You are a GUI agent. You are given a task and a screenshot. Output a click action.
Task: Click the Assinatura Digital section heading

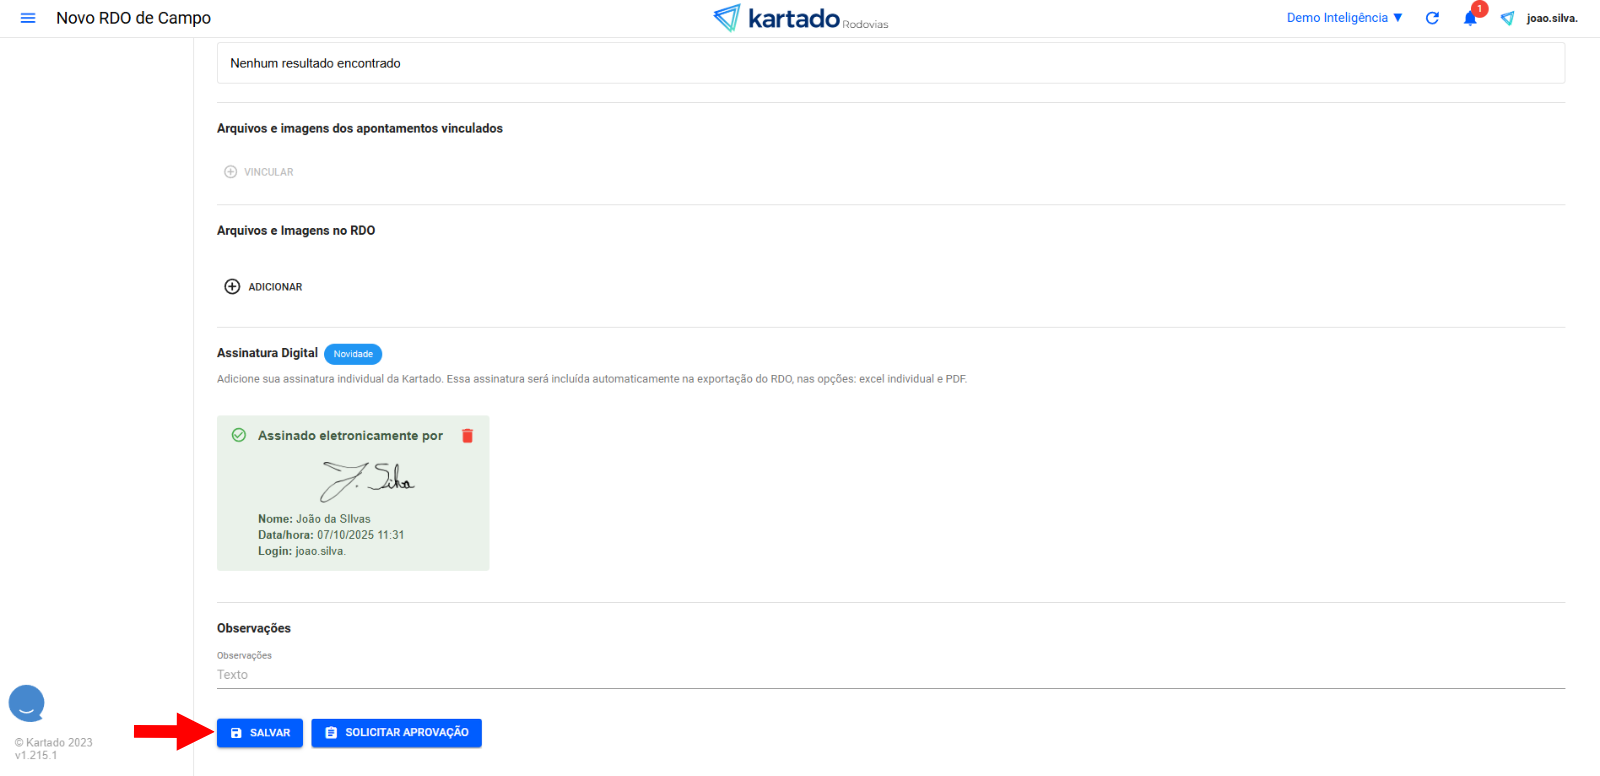point(267,353)
